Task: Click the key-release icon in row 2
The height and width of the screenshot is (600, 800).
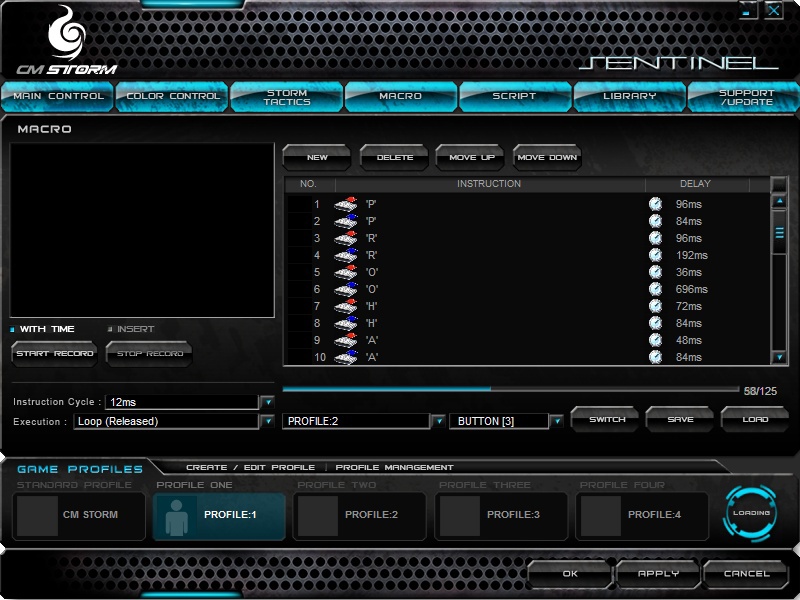Action: 345,221
